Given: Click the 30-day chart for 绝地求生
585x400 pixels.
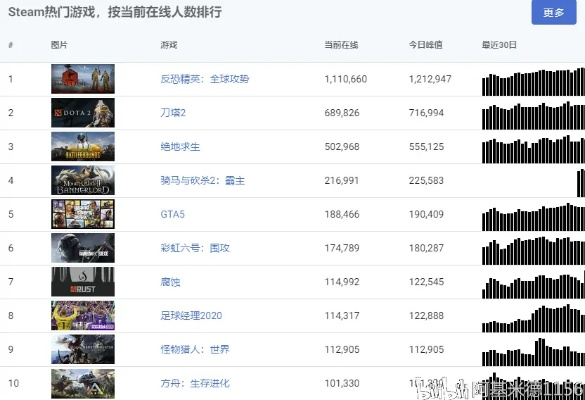Looking at the screenshot, I should coord(534,149).
